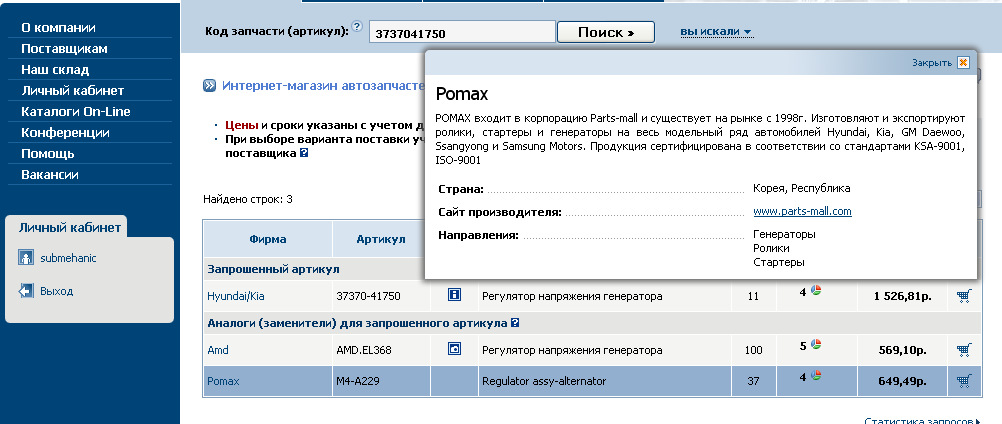Open the submehanic user profile link
Screen dimensions: 1002x424
[x=68, y=258]
